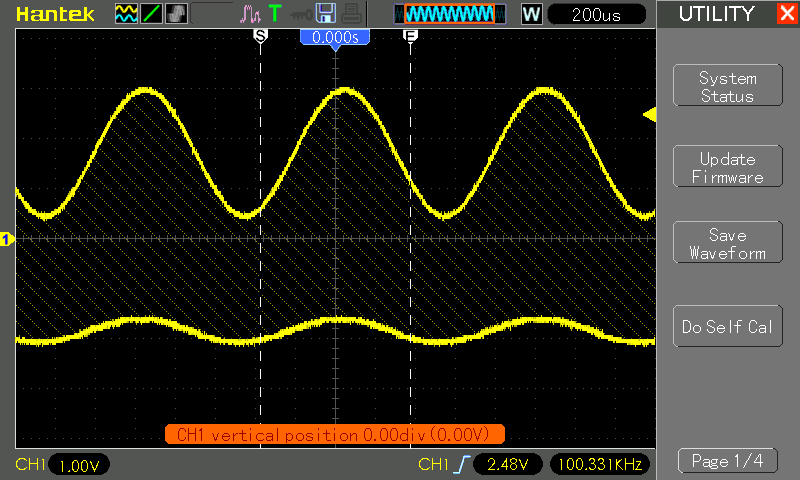Open the 200us timebase setting
This screenshot has height=480, width=800.
(597, 14)
